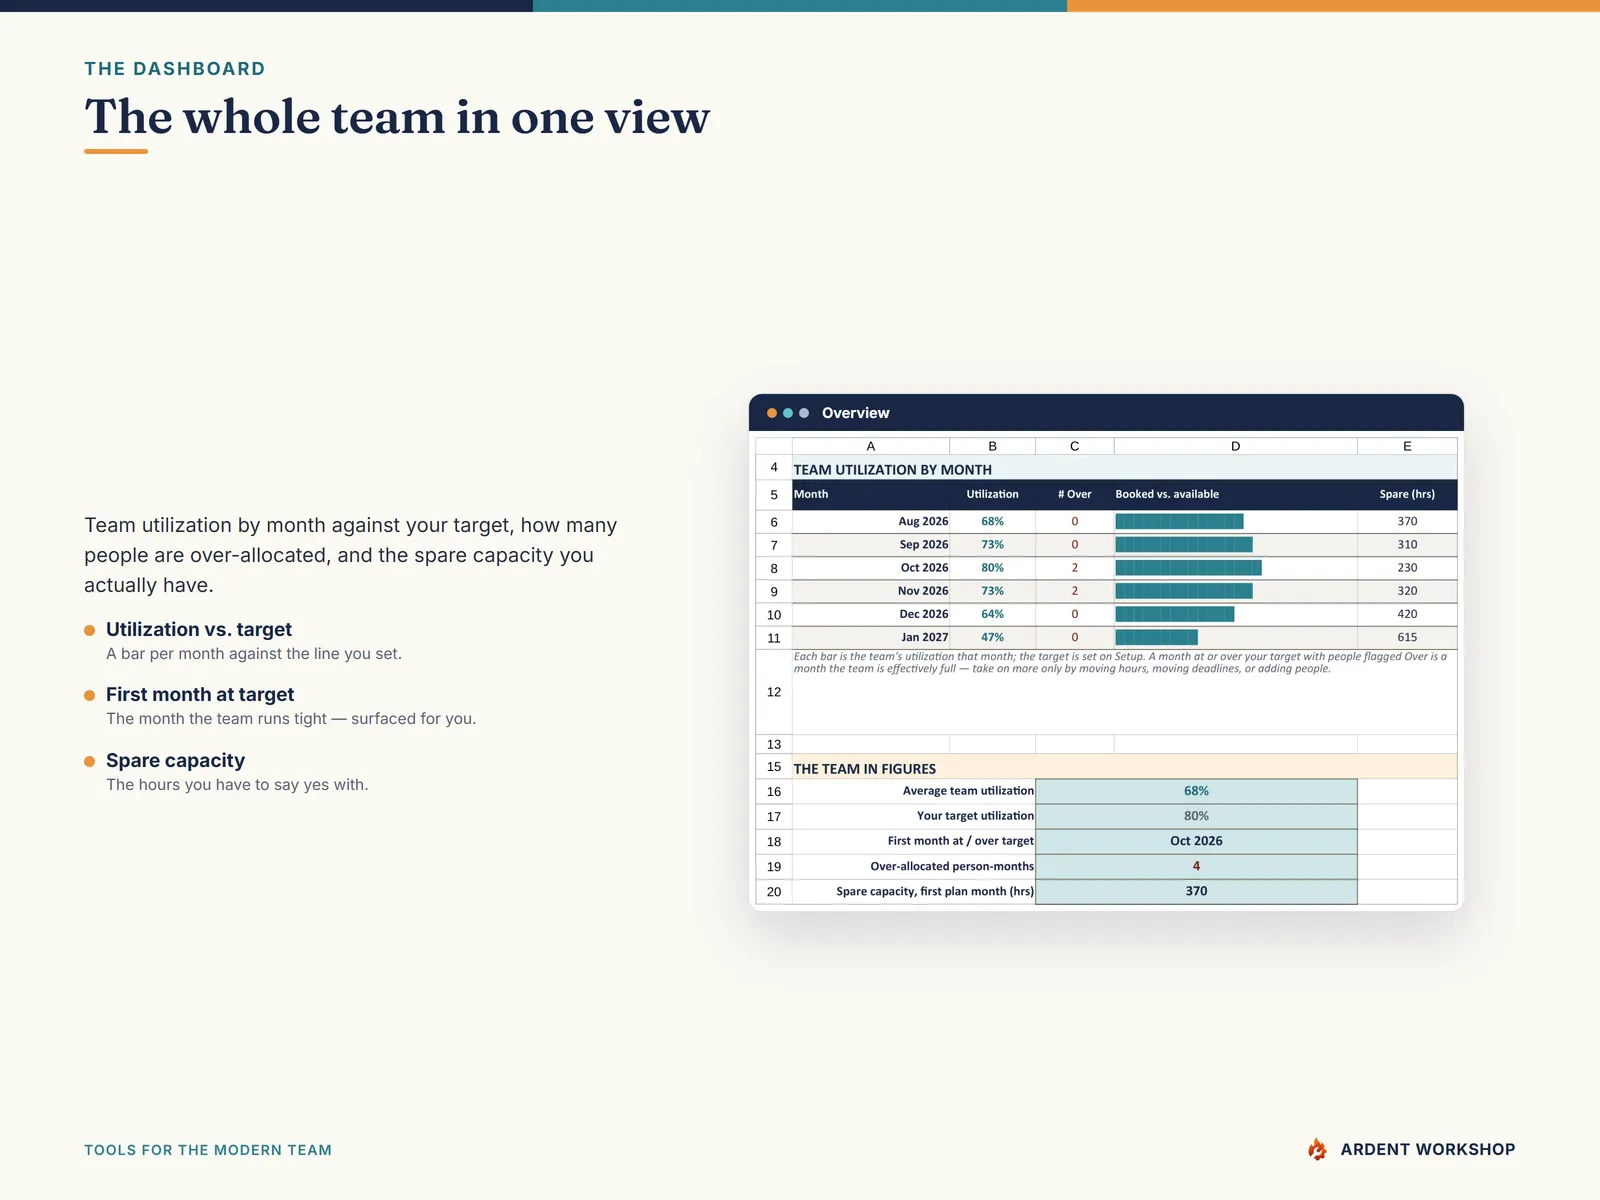Image resolution: width=1600 pixels, height=1200 pixels.
Task: Click the 'TOOLS FOR THE MODERN TEAM' footer text
Action: pyautogui.click(x=208, y=1150)
